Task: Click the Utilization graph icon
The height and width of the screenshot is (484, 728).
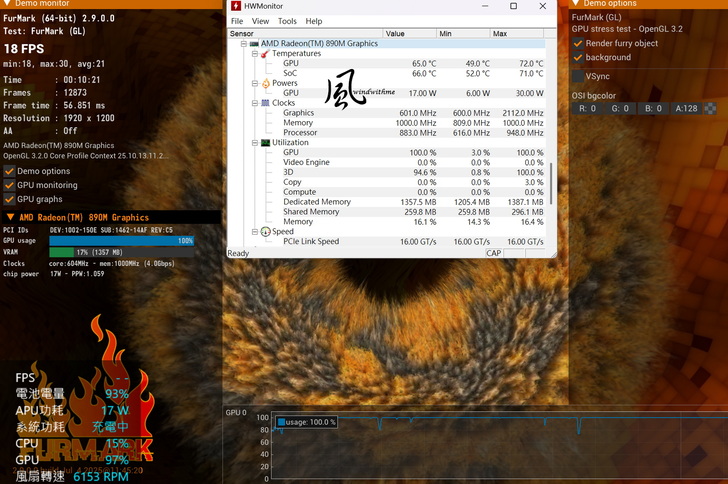Action: click(265, 143)
